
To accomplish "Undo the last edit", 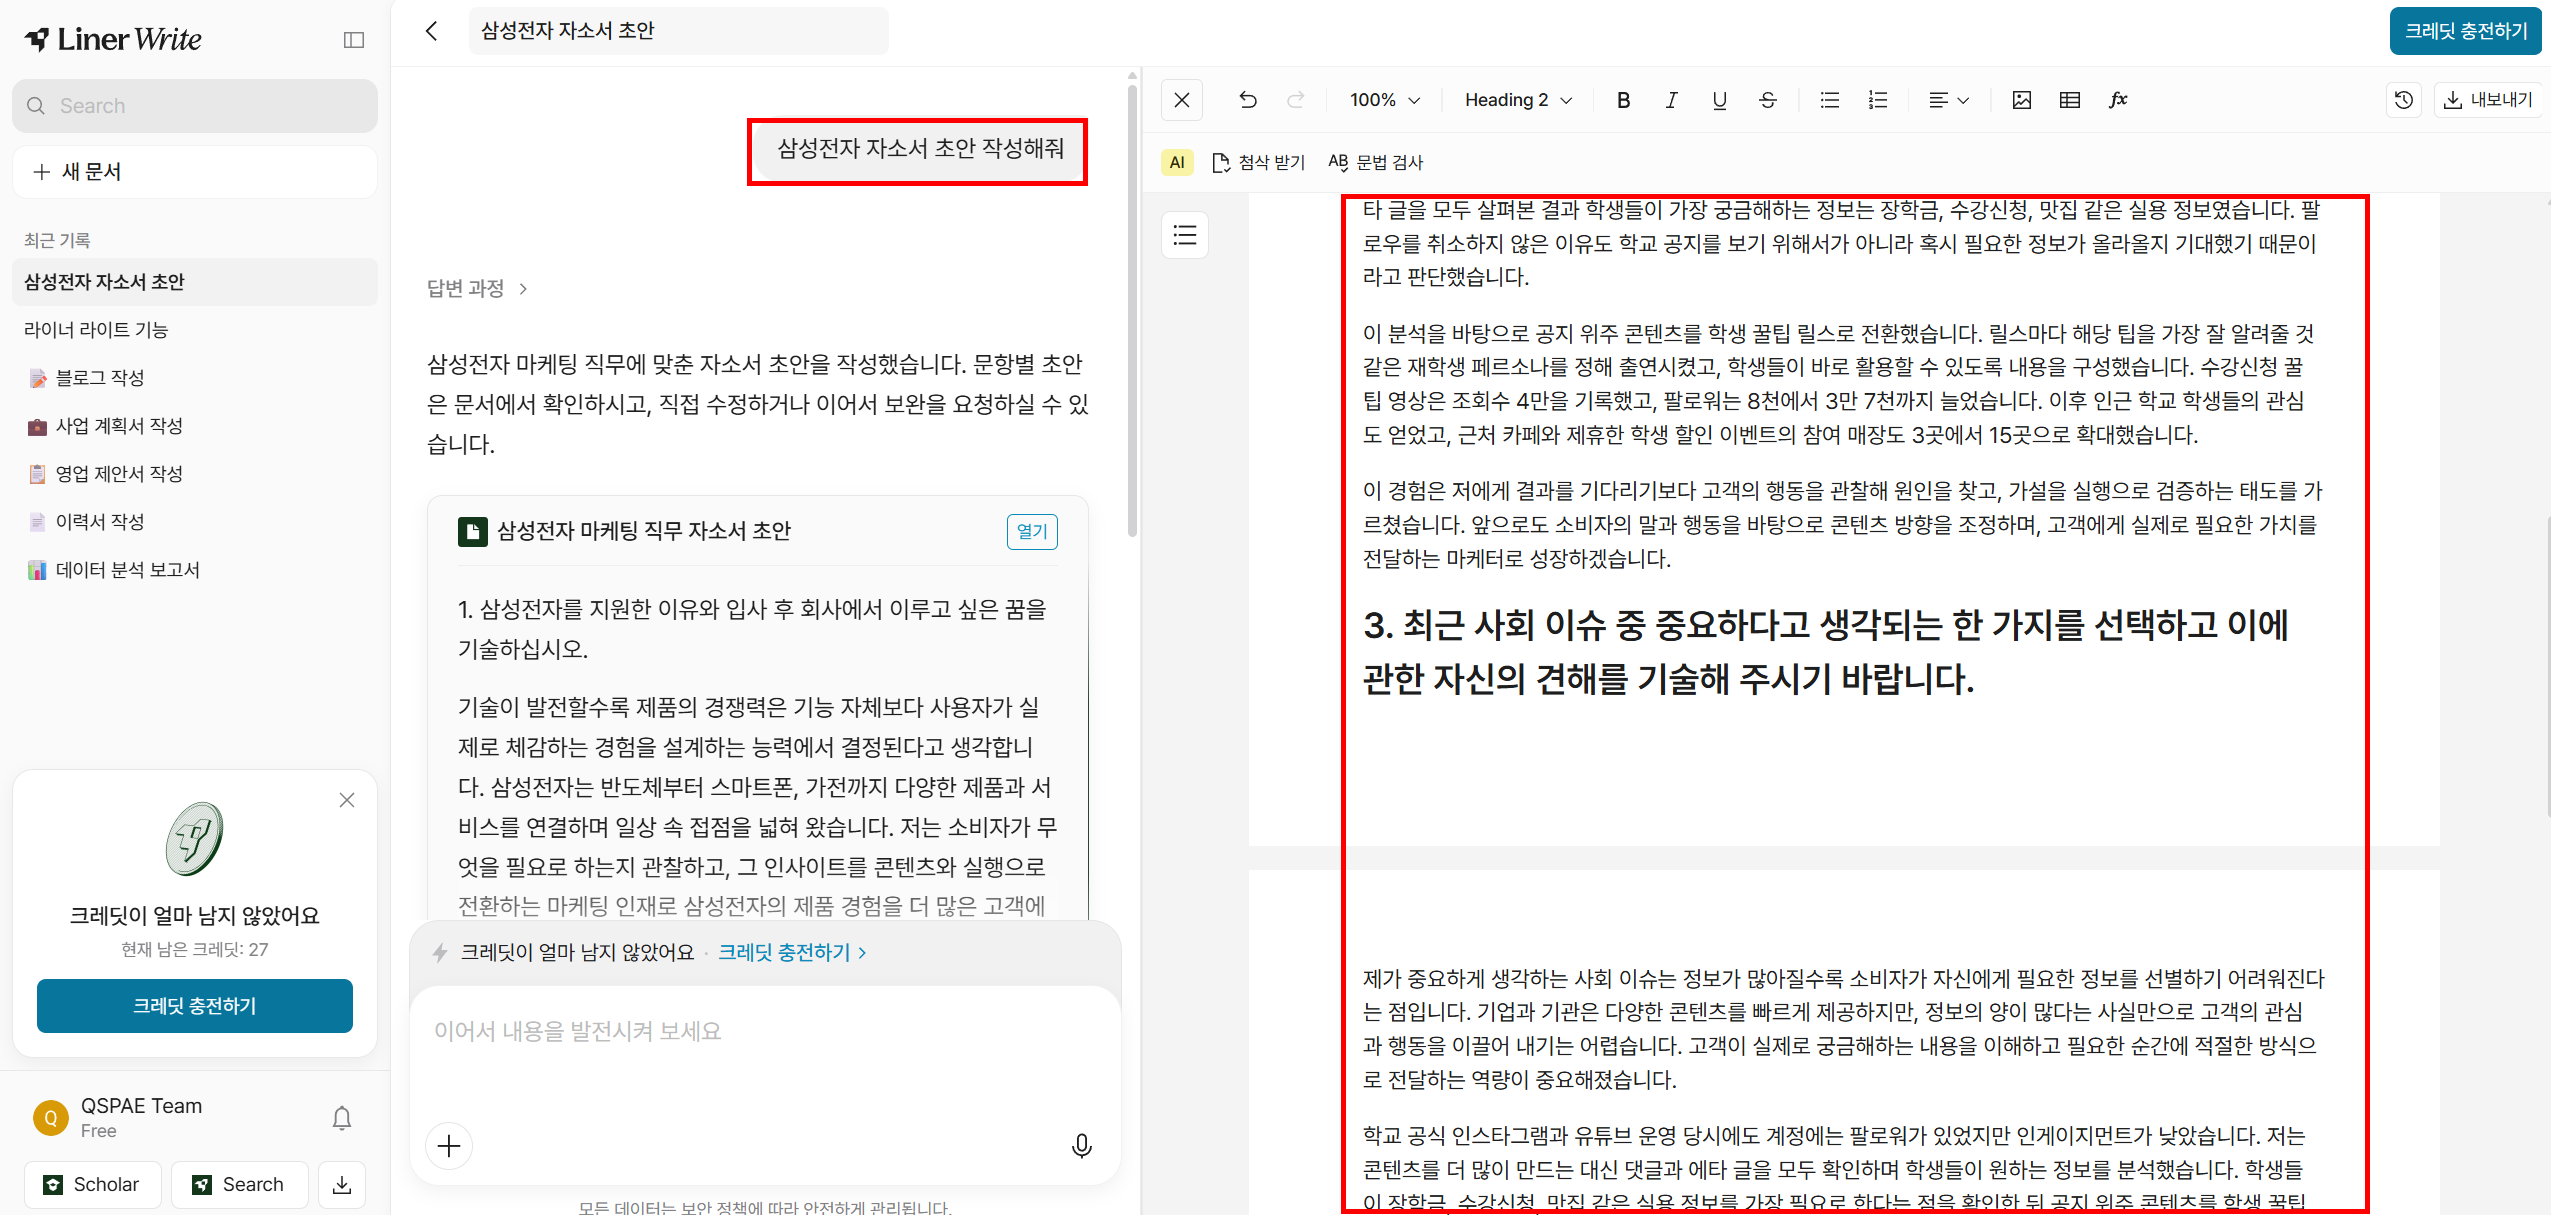I will (x=1248, y=100).
